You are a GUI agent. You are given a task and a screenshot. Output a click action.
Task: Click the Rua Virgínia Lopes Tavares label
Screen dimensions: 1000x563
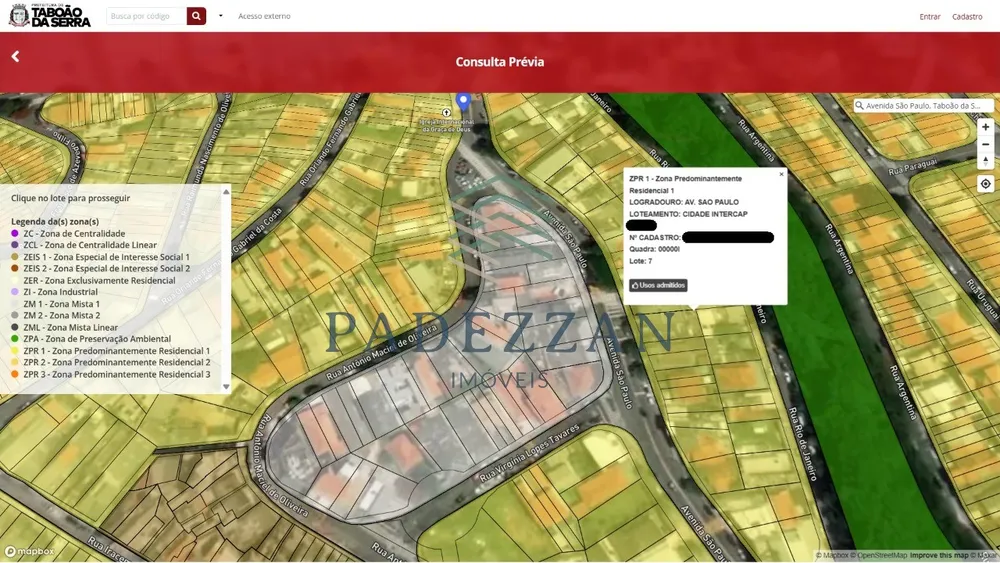[x=529, y=452]
